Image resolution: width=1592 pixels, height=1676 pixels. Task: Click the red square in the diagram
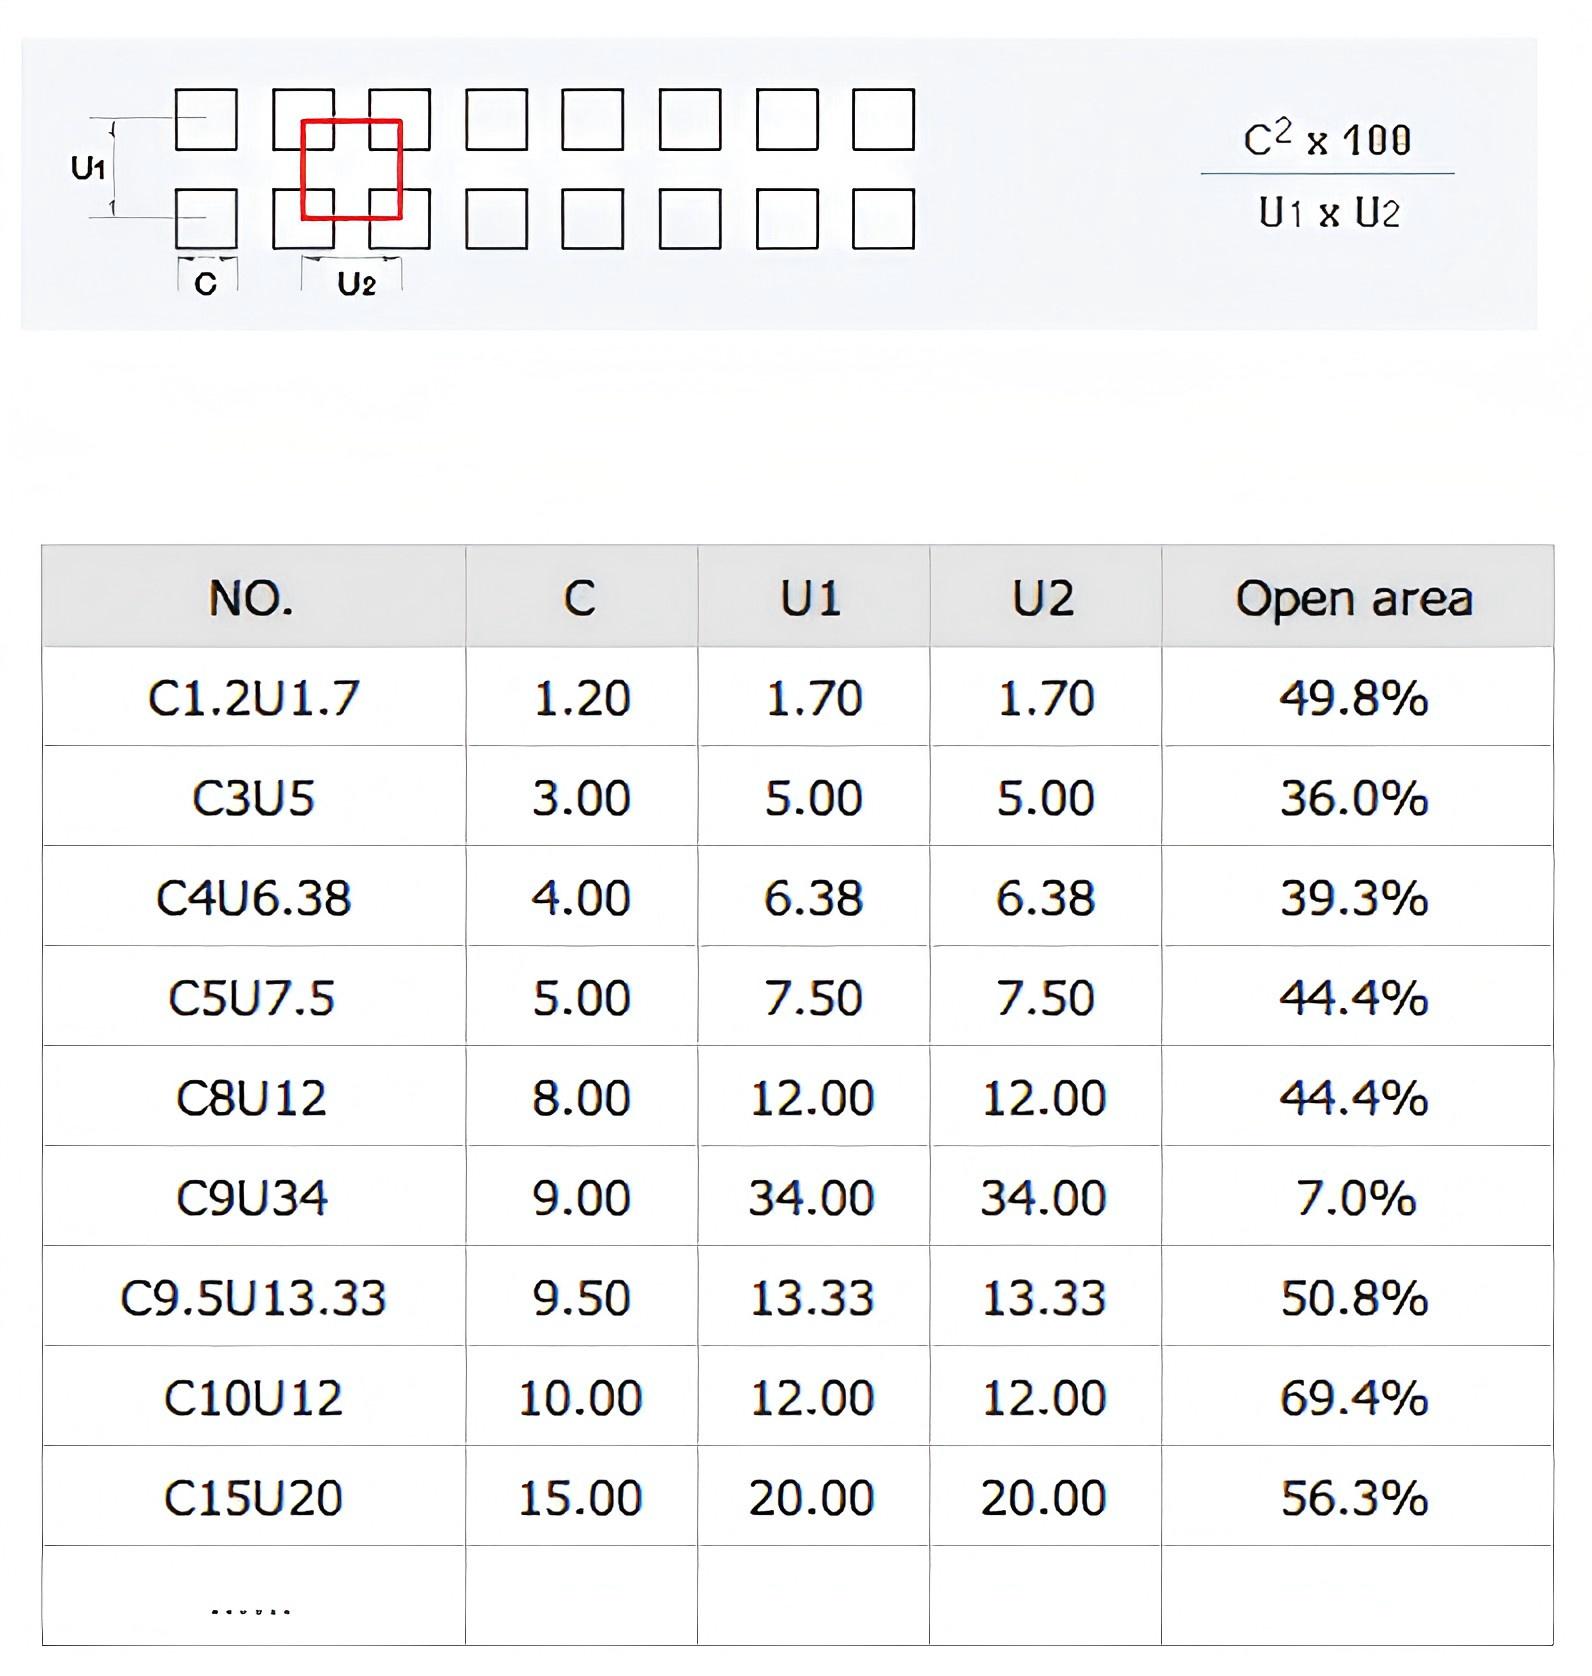pos(351,169)
